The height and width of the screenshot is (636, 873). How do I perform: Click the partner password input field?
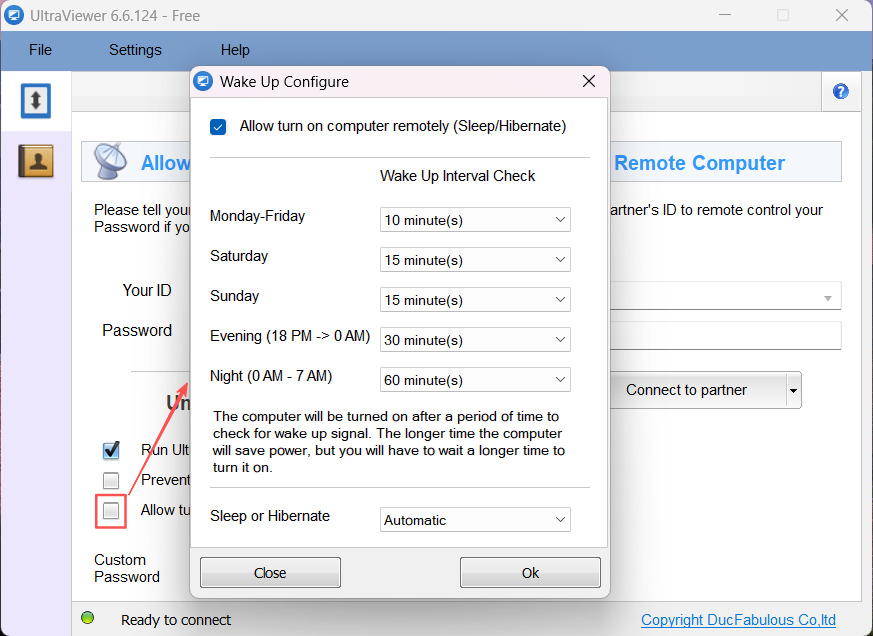(725, 336)
